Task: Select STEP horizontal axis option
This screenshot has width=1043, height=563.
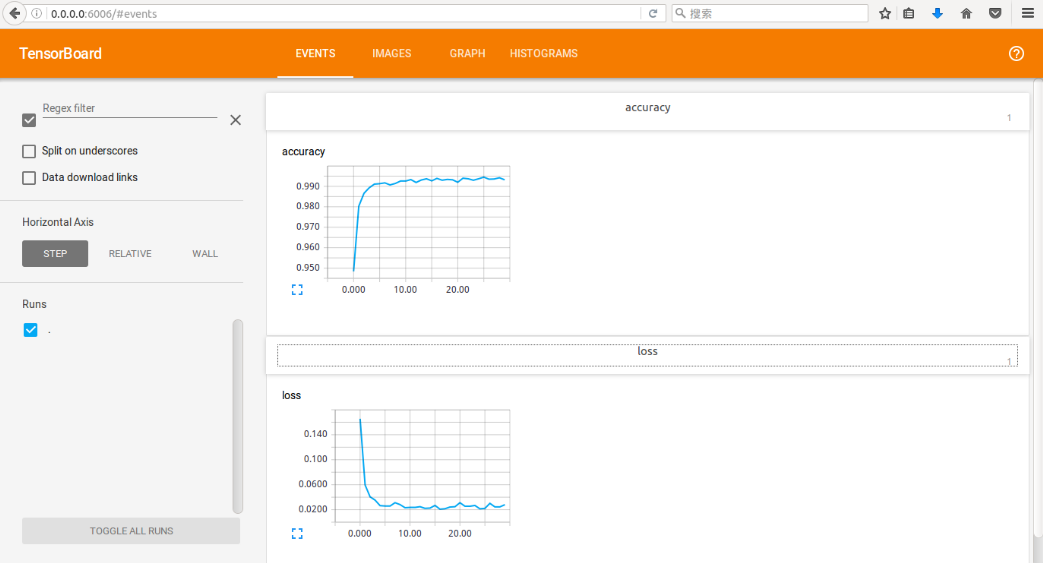Action: coord(55,254)
